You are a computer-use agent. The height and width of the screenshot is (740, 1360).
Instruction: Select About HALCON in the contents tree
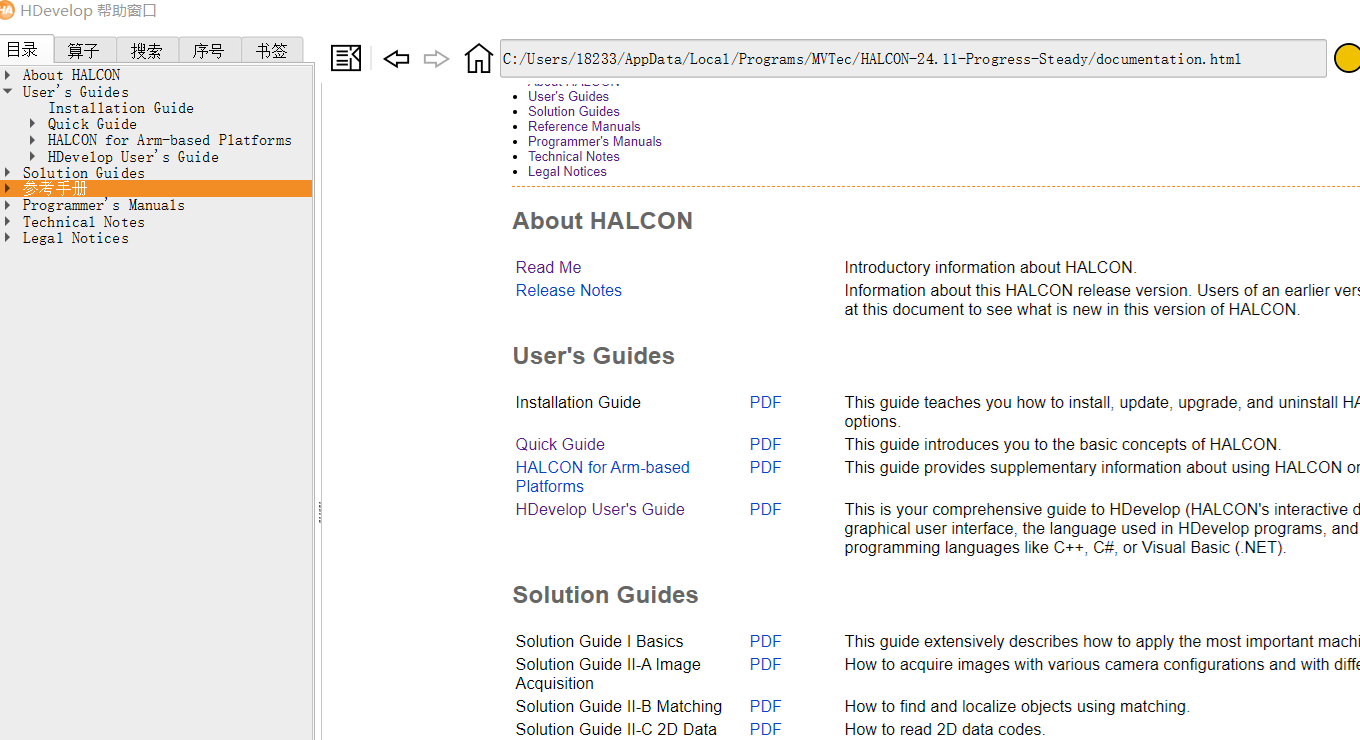pos(71,75)
